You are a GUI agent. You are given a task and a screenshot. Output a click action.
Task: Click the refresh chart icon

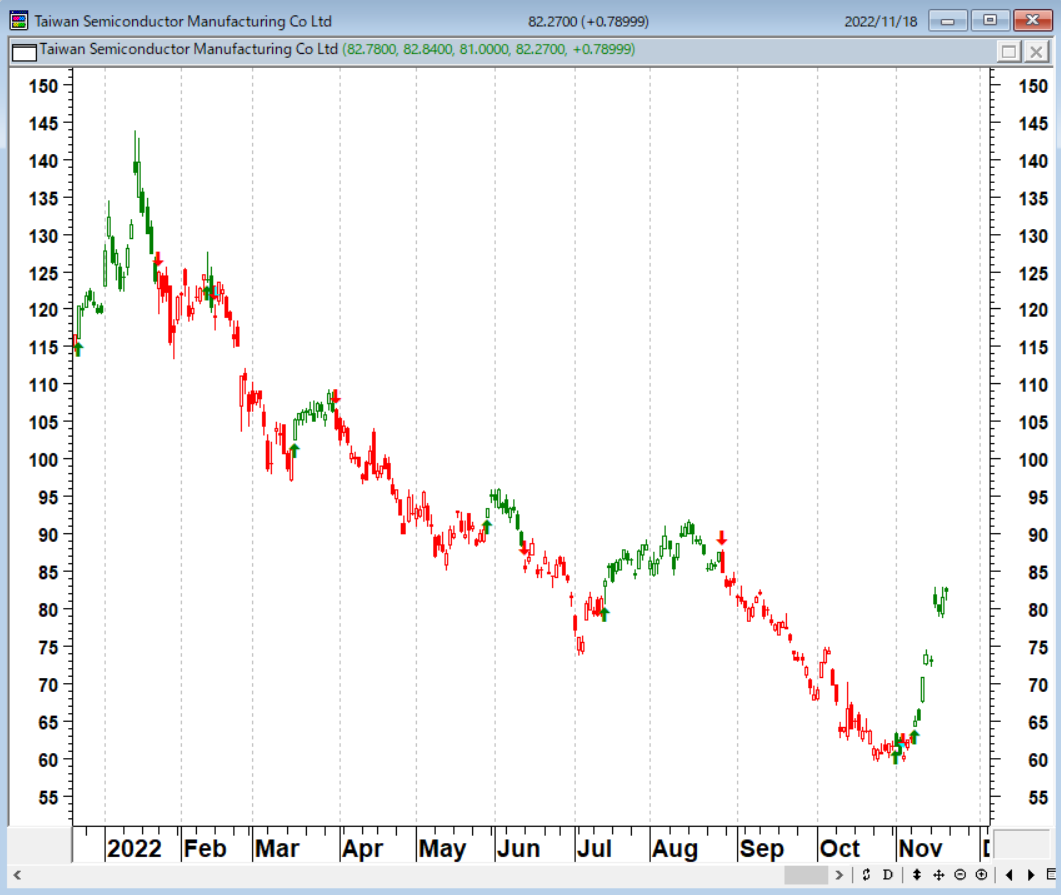coord(866,875)
